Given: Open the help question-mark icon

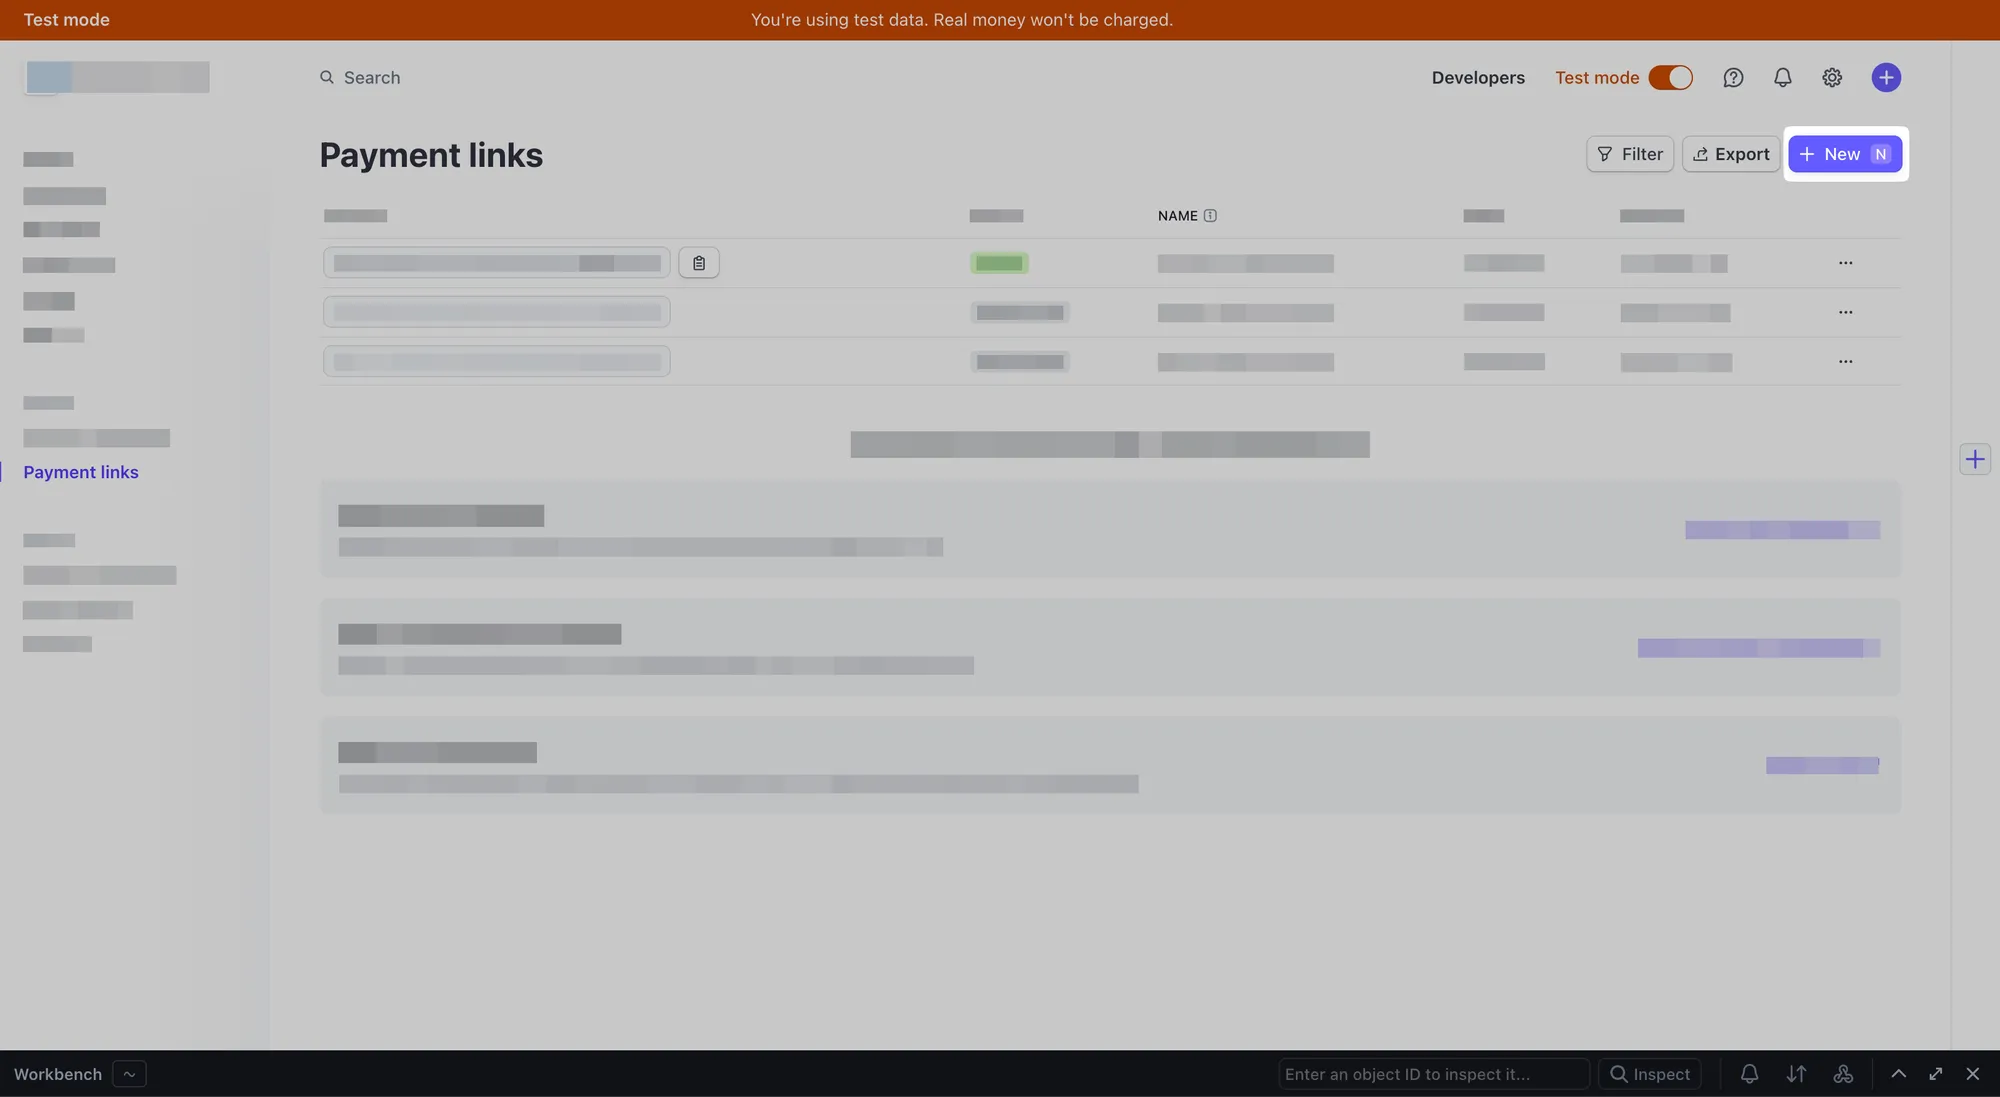Looking at the screenshot, I should tap(1733, 77).
